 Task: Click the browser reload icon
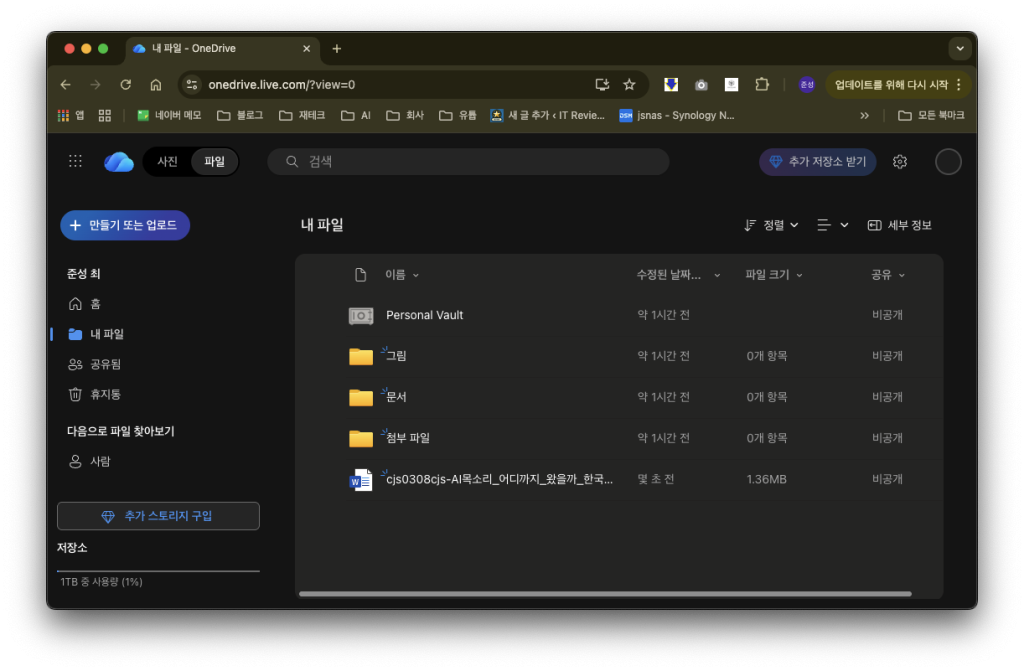pos(126,85)
